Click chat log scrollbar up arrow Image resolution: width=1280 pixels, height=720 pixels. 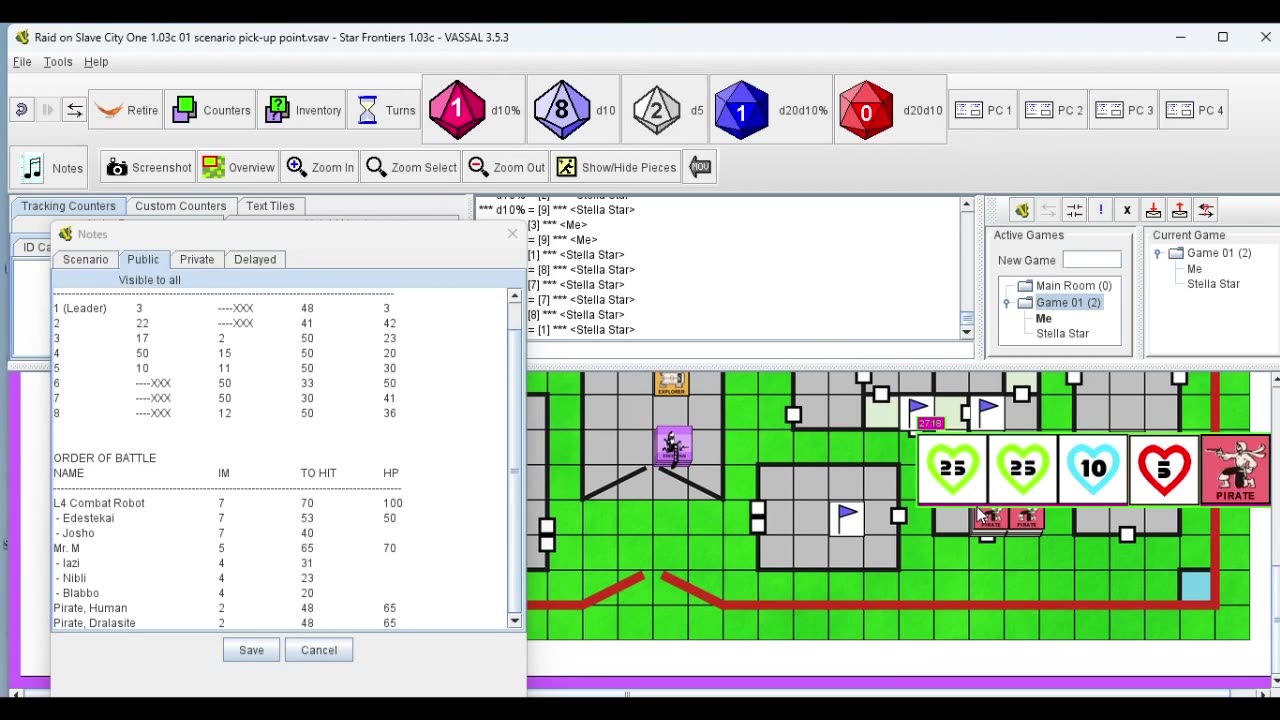click(x=966, y=205)
